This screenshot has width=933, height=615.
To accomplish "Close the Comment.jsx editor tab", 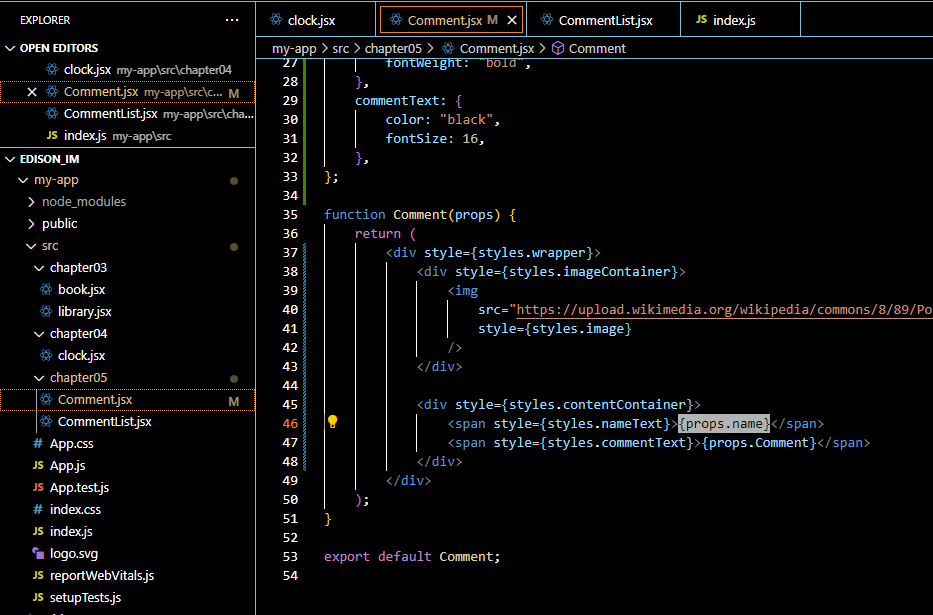I will click(512, 20).
